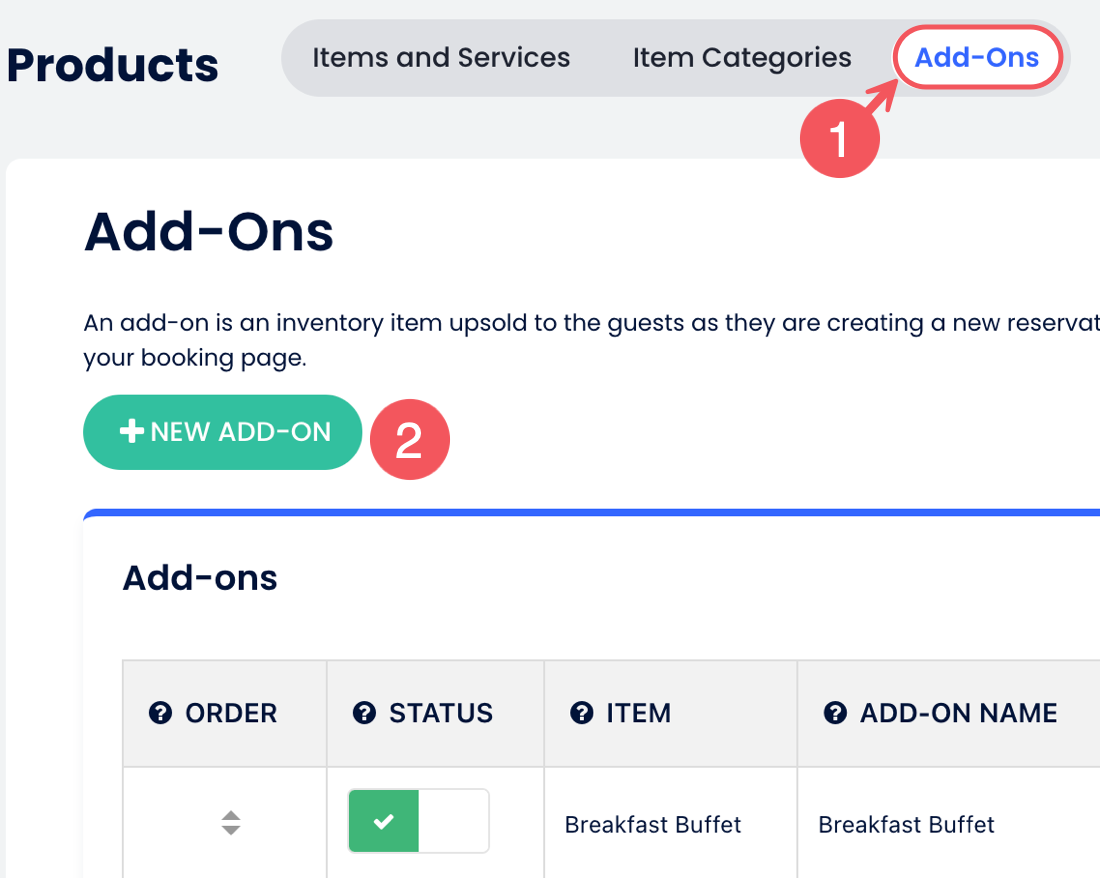Click the Products page title

coord(113,65)
